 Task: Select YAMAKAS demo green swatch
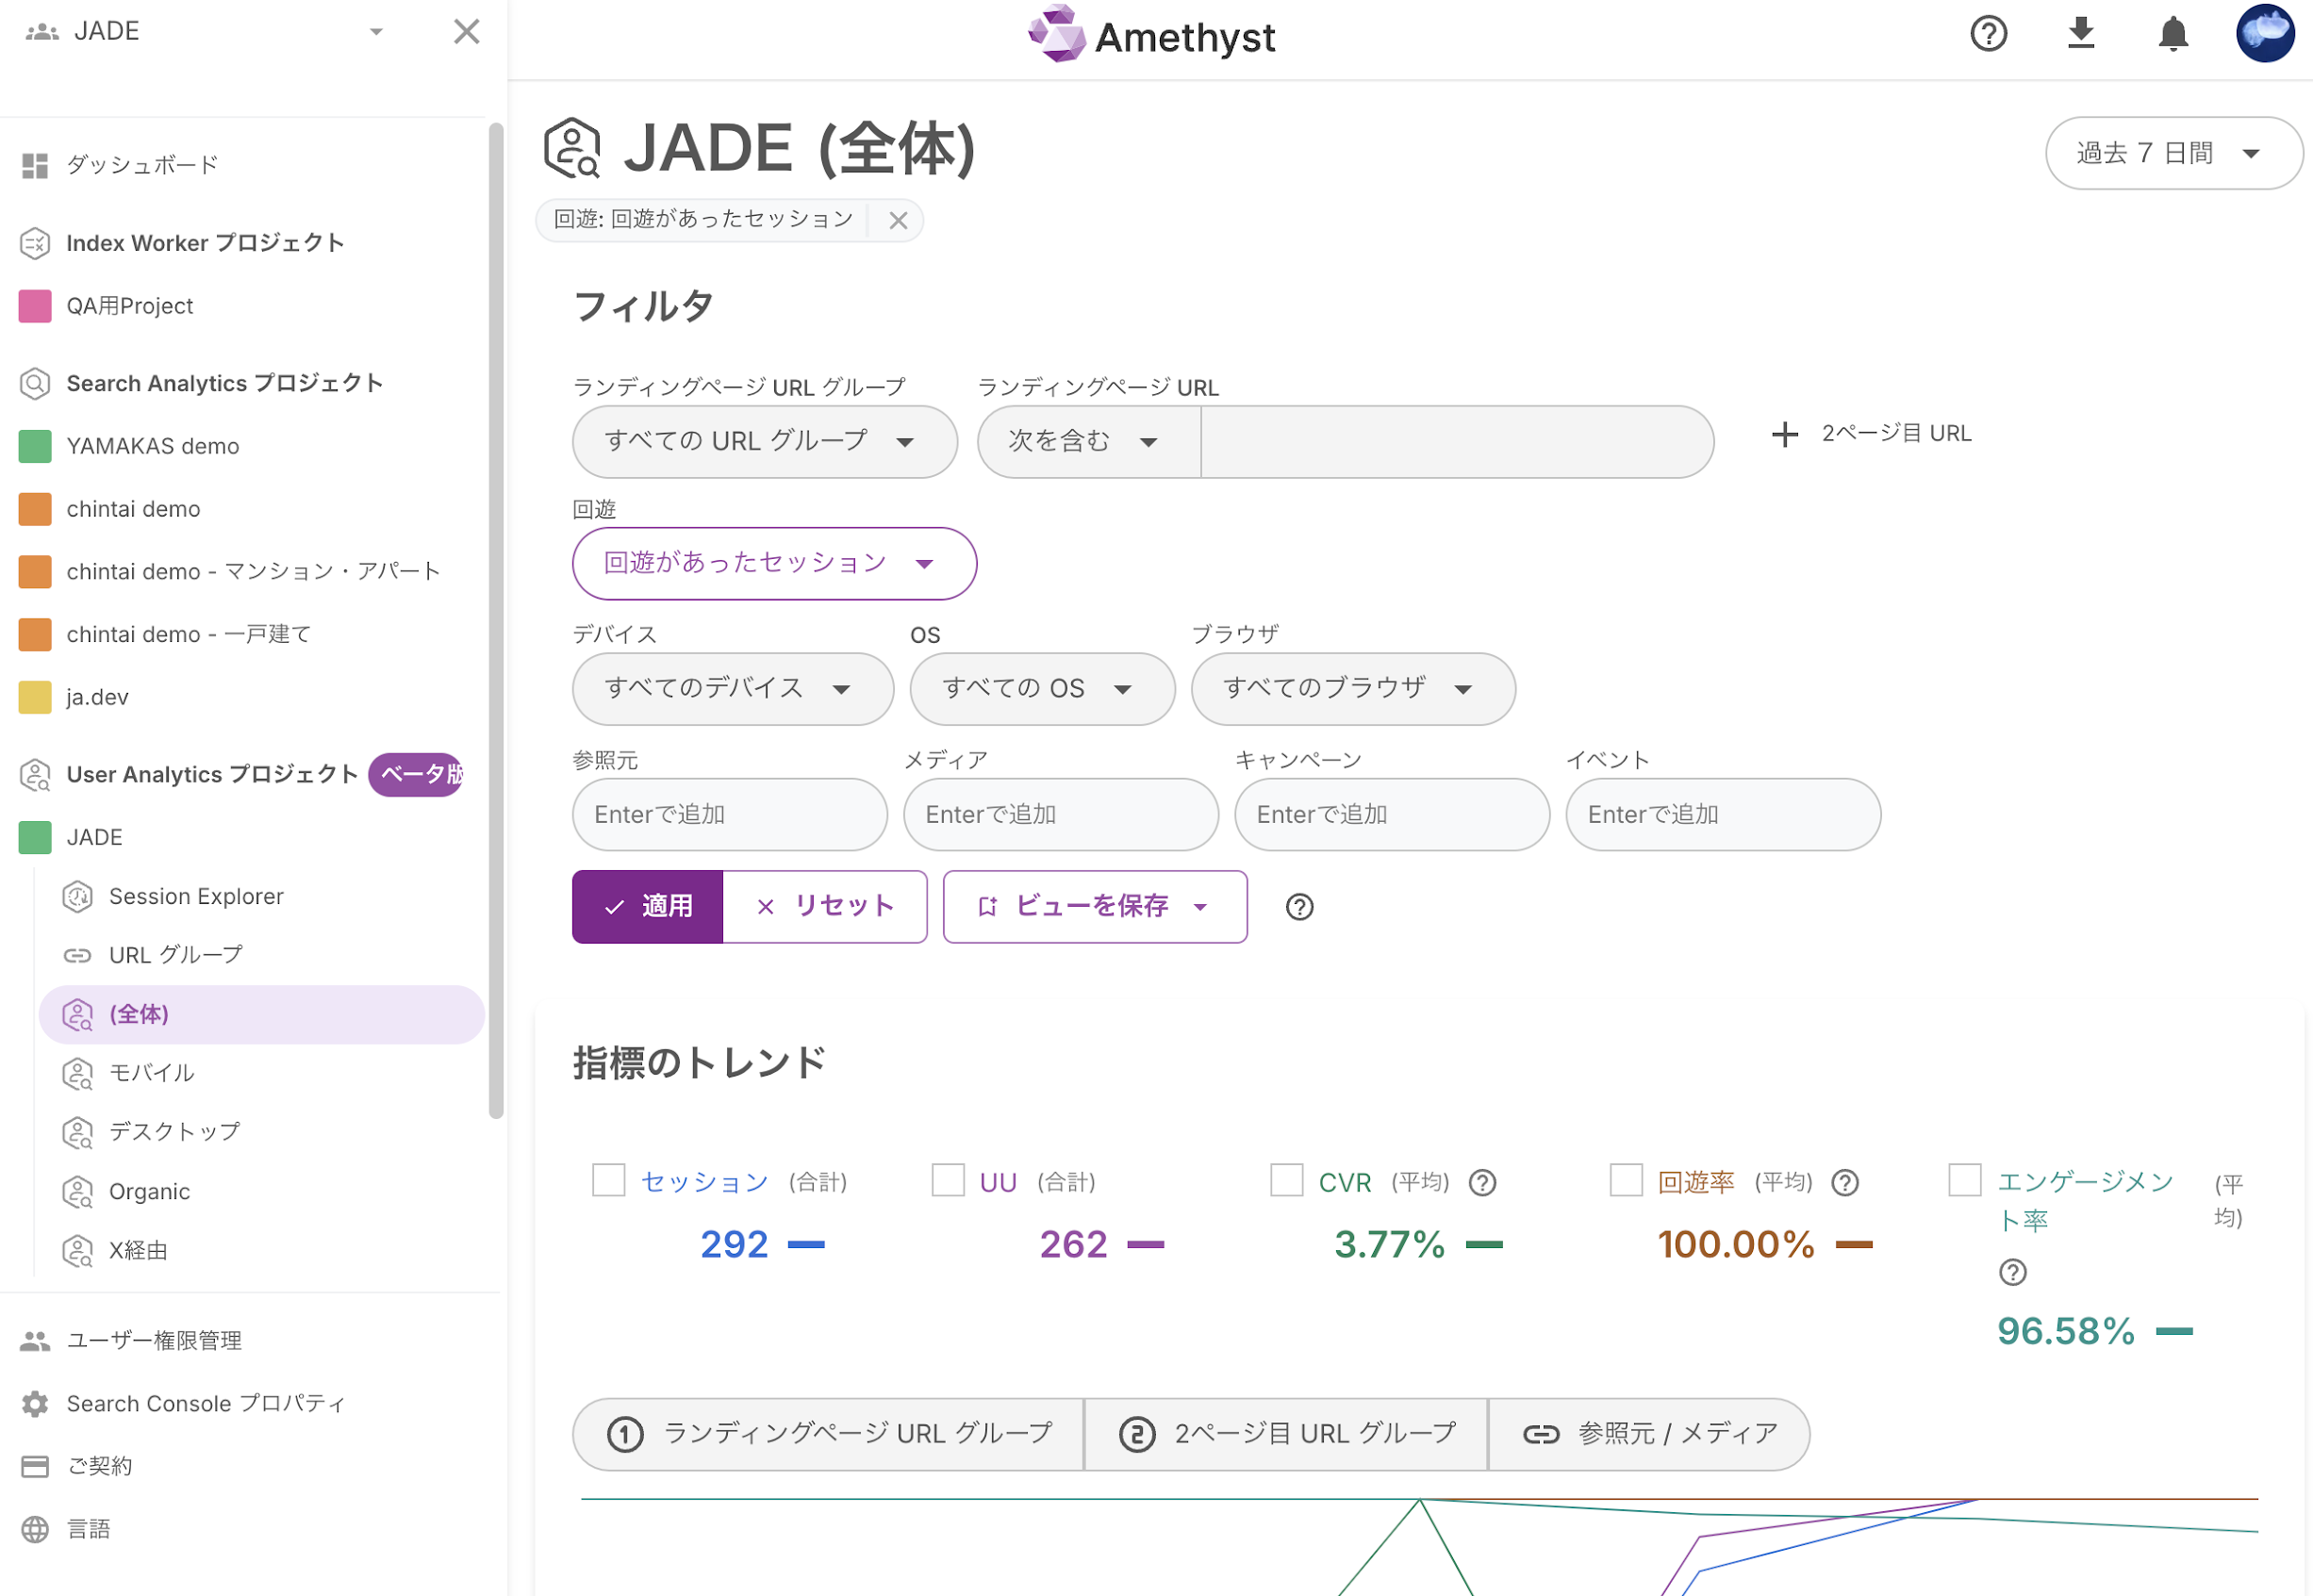(35, 446)
